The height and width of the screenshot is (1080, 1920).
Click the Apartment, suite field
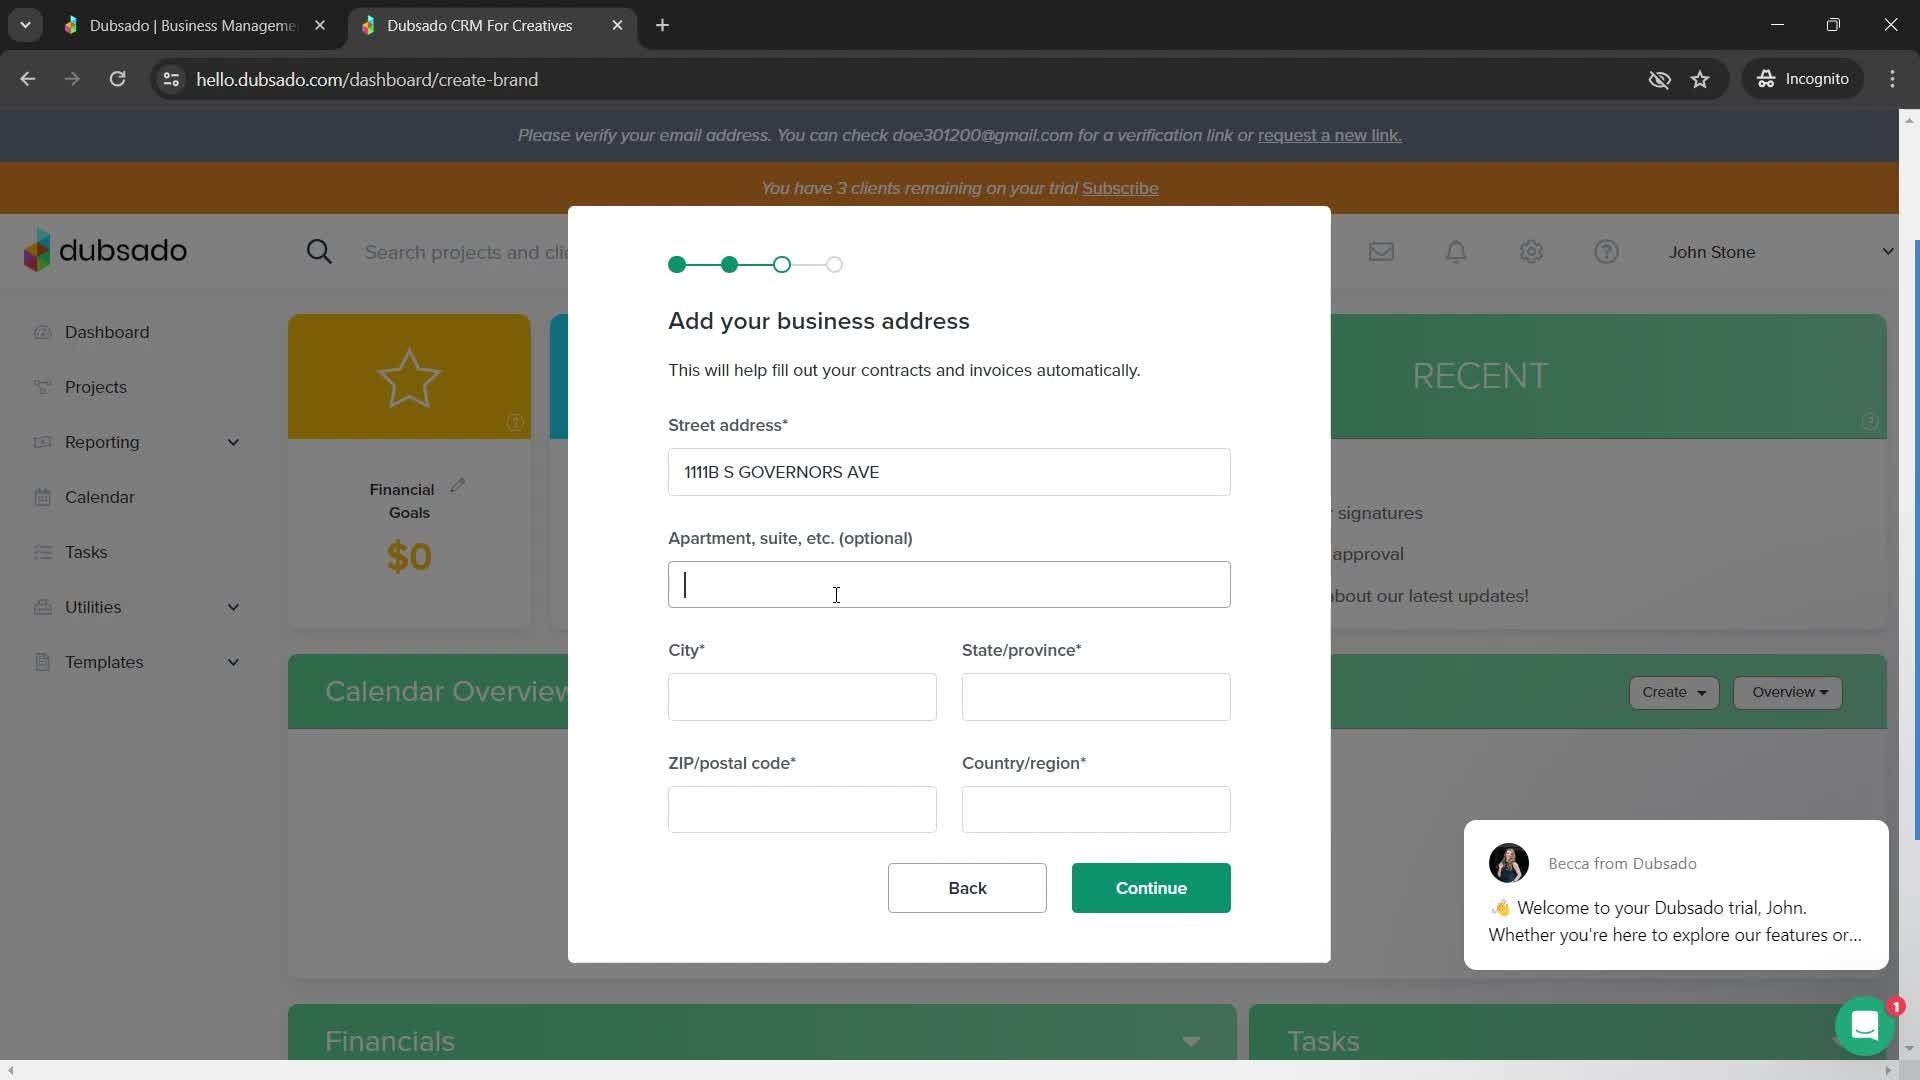coord(949,584)
